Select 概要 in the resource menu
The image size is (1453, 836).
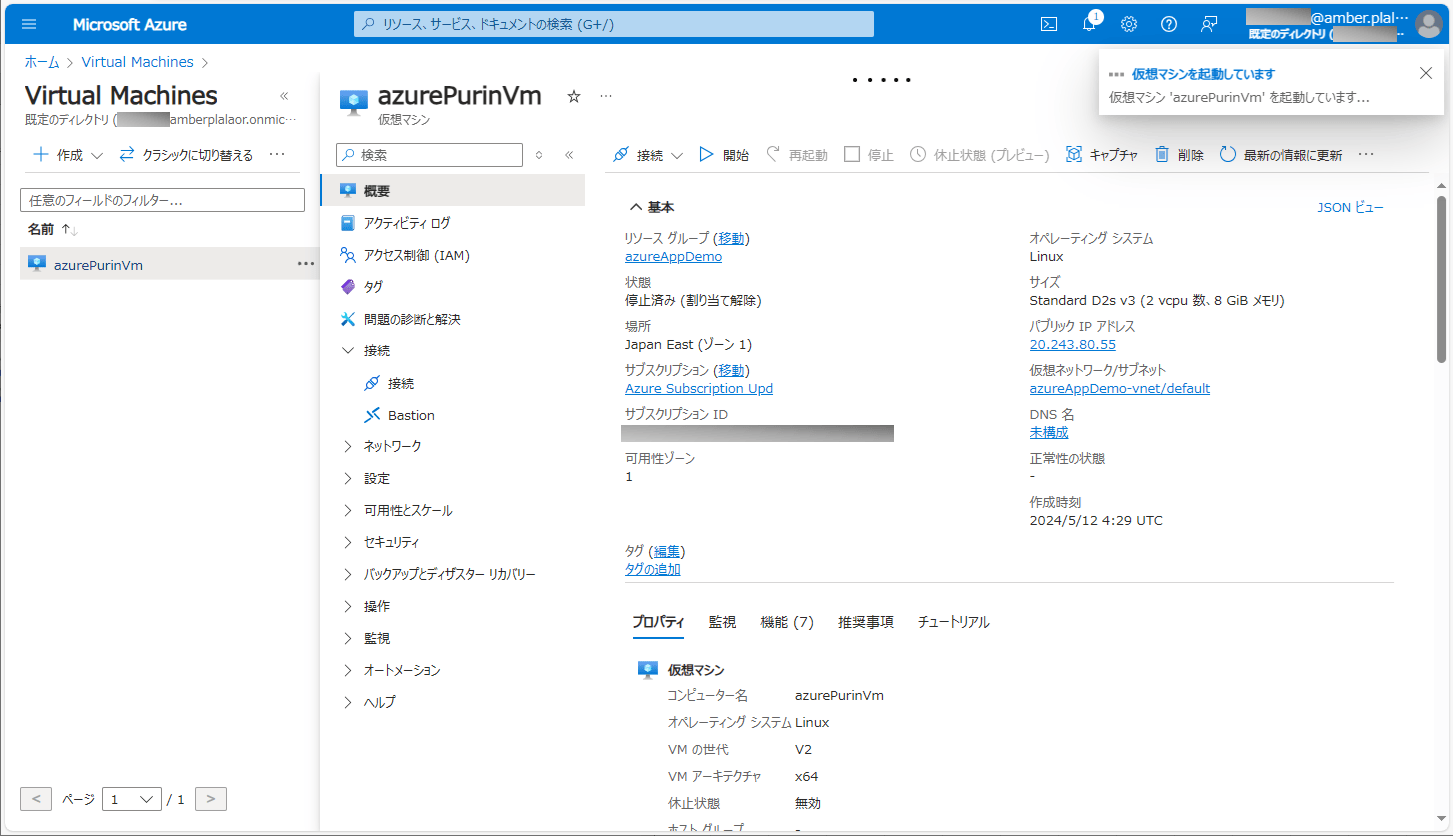coord(453,191)
